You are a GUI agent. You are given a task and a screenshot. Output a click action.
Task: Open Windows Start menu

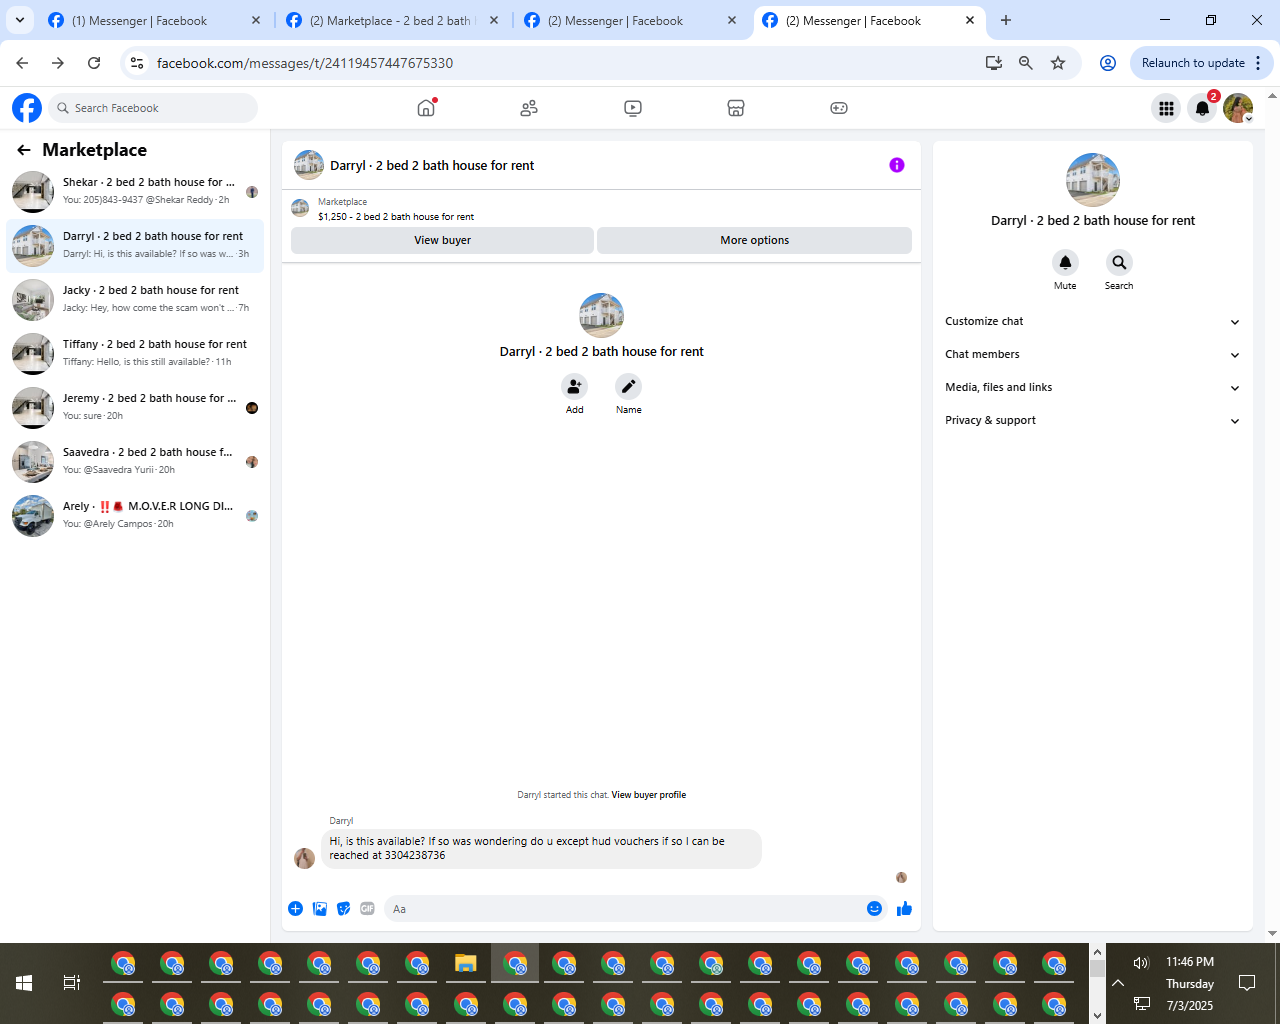point(24,983)
